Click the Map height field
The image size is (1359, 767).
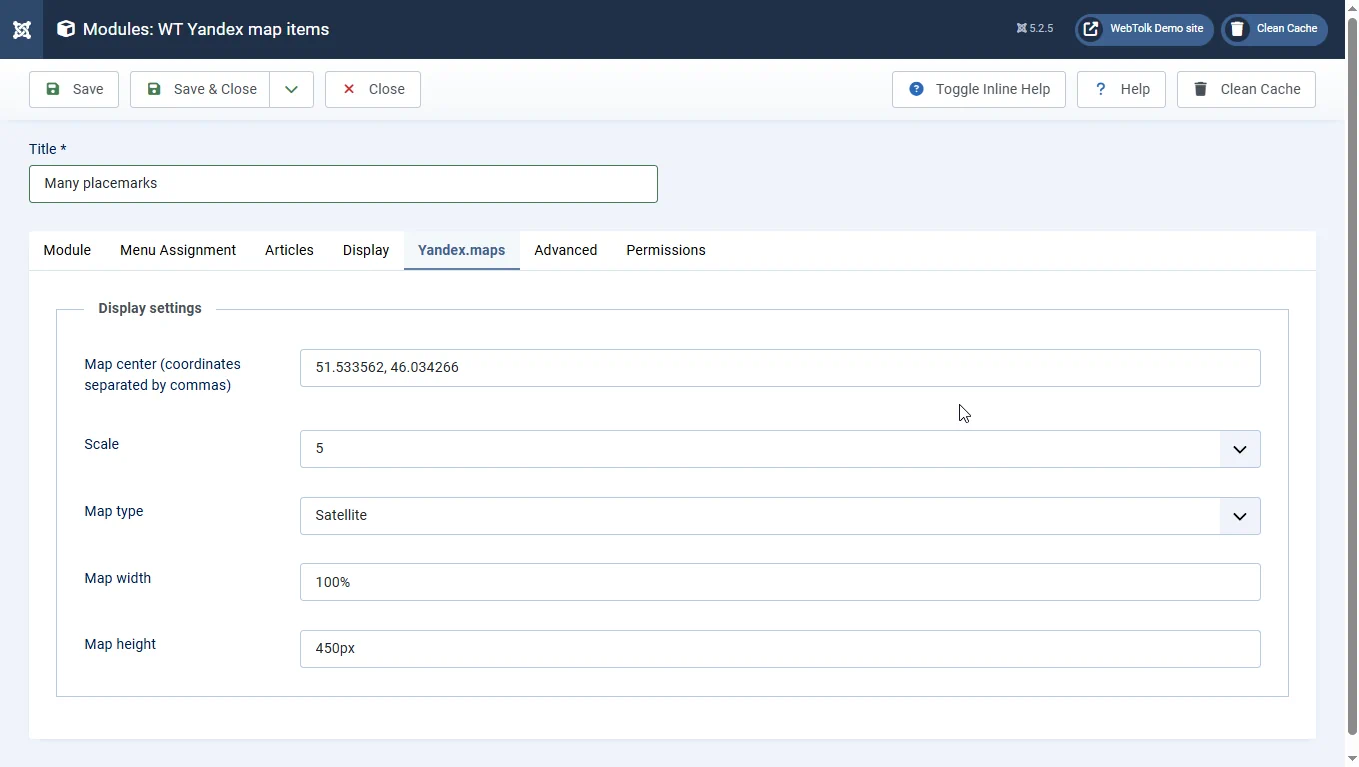pos(780,649)
